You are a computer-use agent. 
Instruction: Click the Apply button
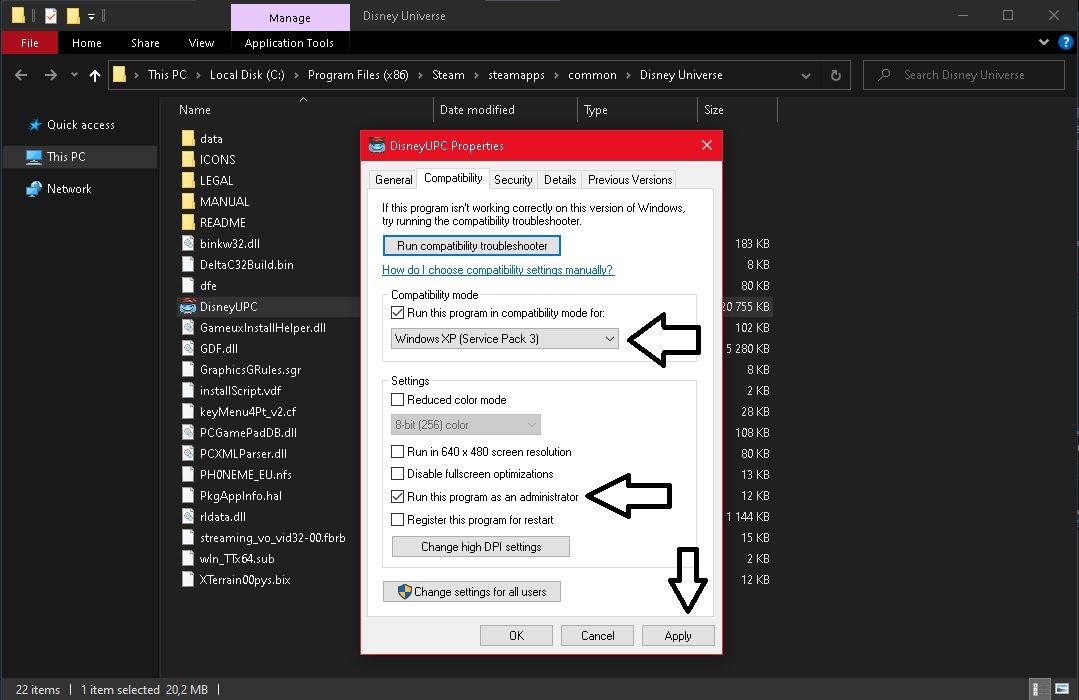tap(678, 636)
